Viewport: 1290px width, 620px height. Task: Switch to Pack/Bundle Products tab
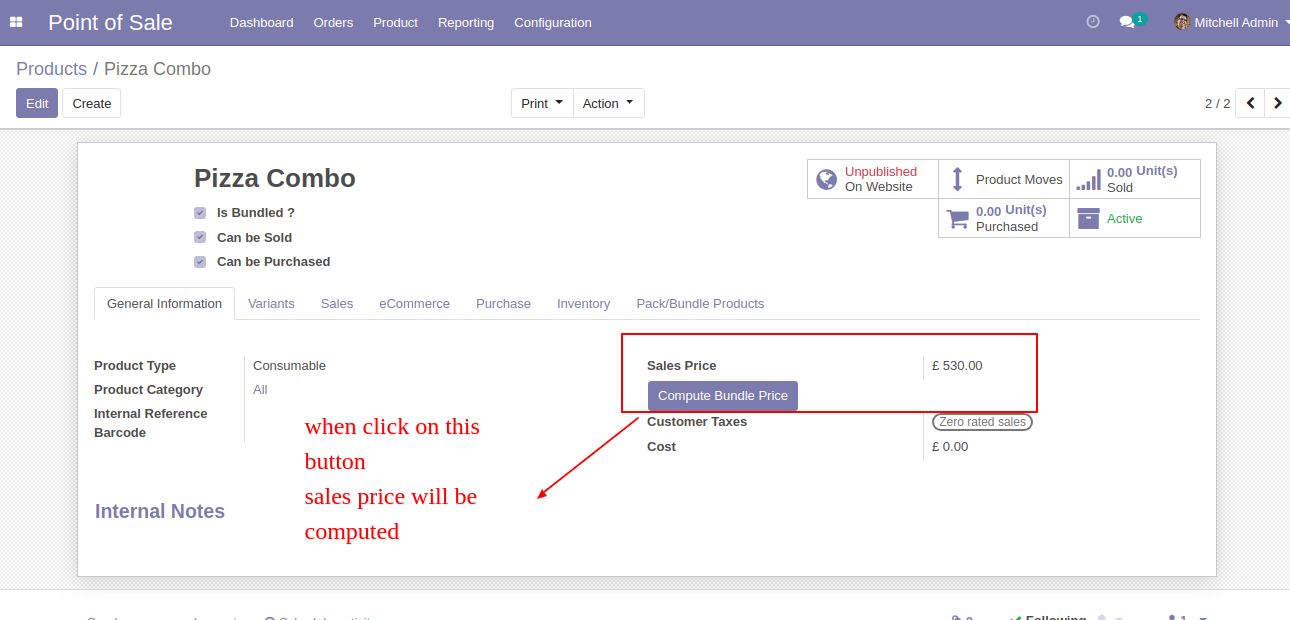pos(700,303)
